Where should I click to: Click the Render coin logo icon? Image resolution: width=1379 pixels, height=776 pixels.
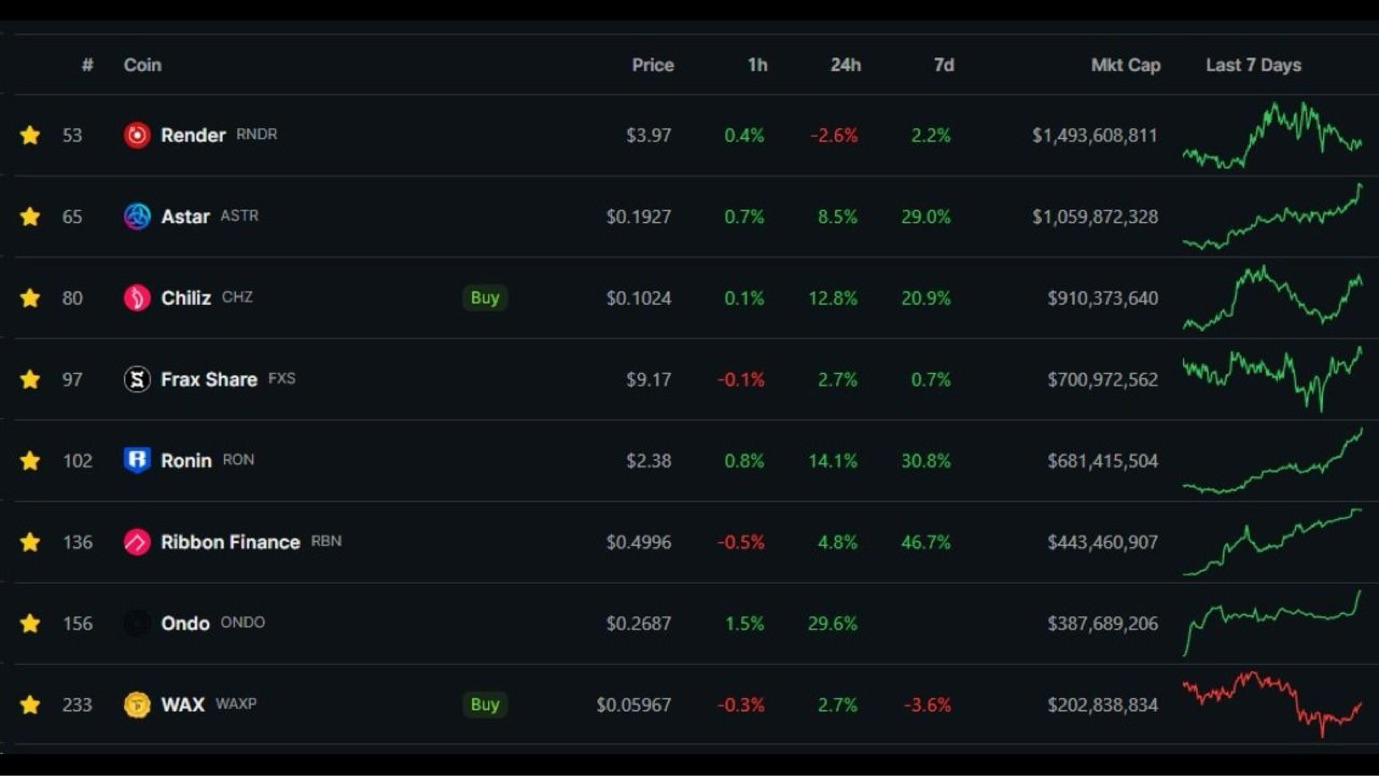click(x=137, y=135)
